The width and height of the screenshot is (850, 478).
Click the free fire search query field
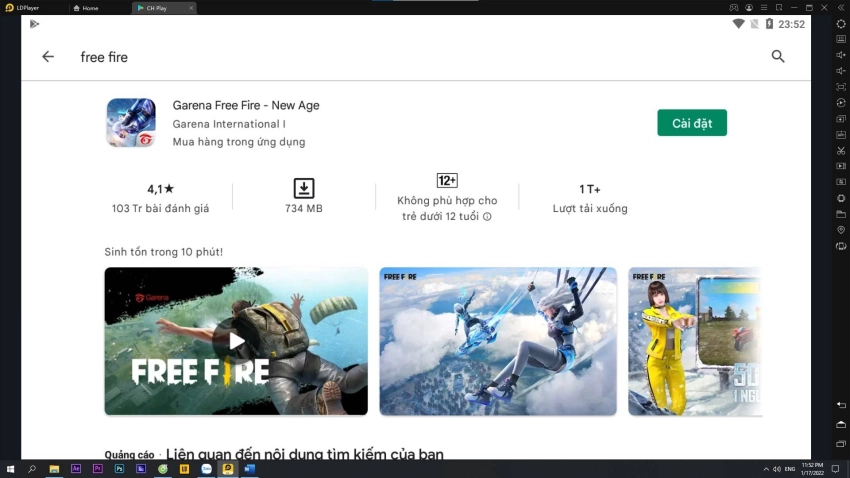coord(104,57)
